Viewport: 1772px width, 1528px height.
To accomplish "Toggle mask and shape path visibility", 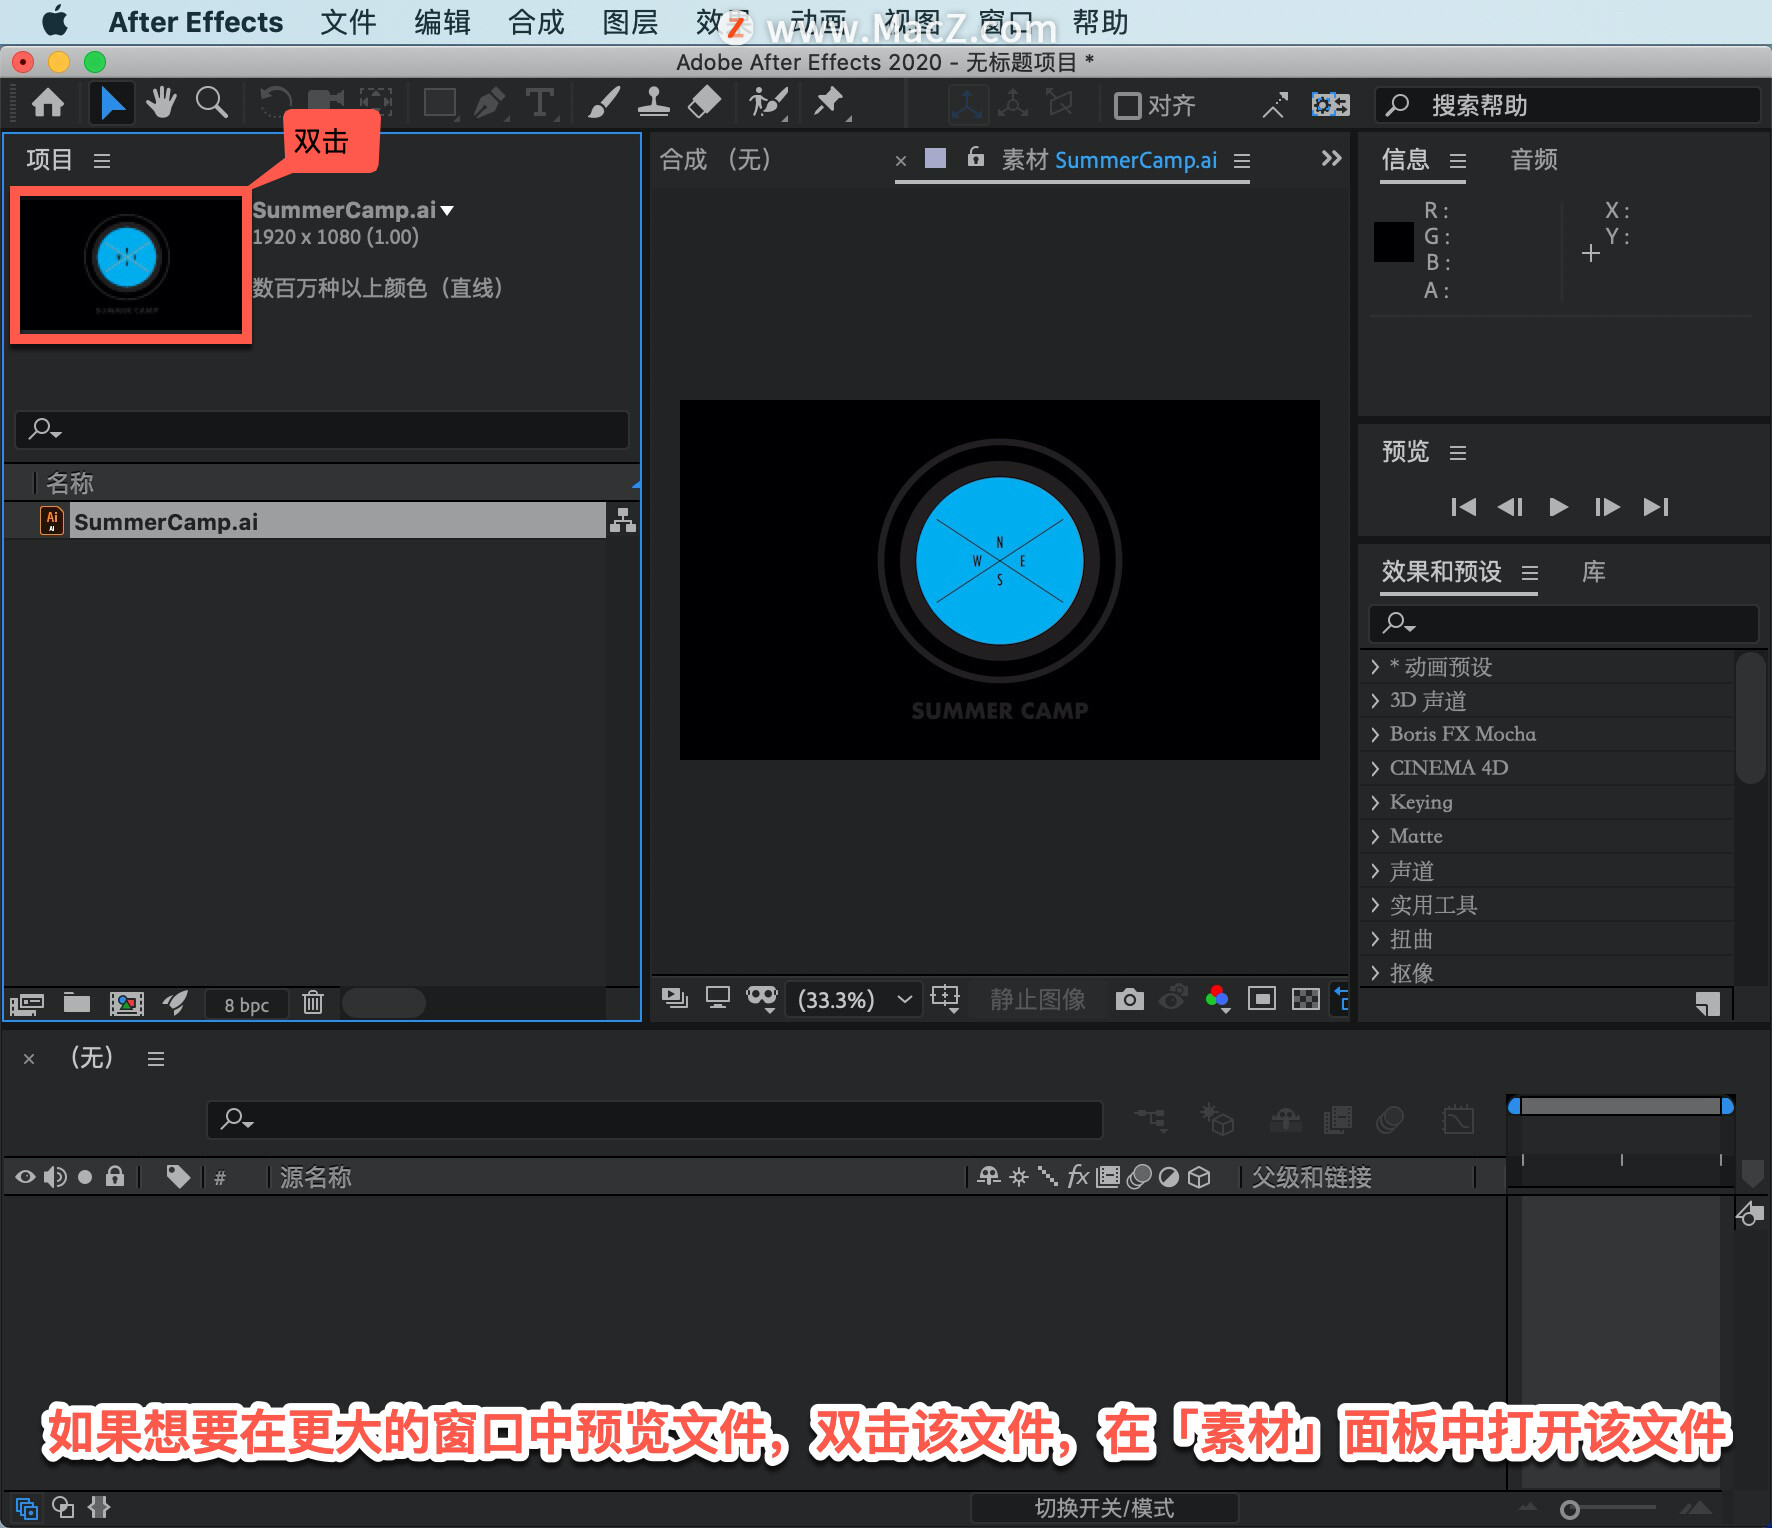I will pyautogui.click(x=762, y=998).
